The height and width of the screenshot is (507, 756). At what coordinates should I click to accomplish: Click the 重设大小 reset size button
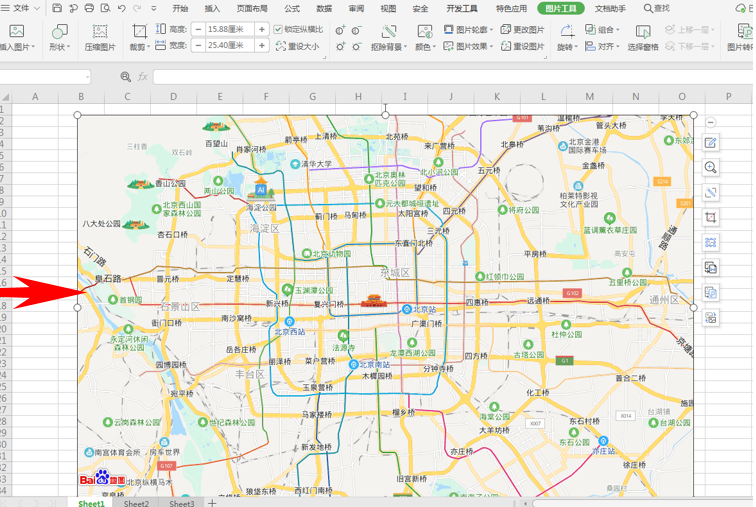[x=297, y=46]
